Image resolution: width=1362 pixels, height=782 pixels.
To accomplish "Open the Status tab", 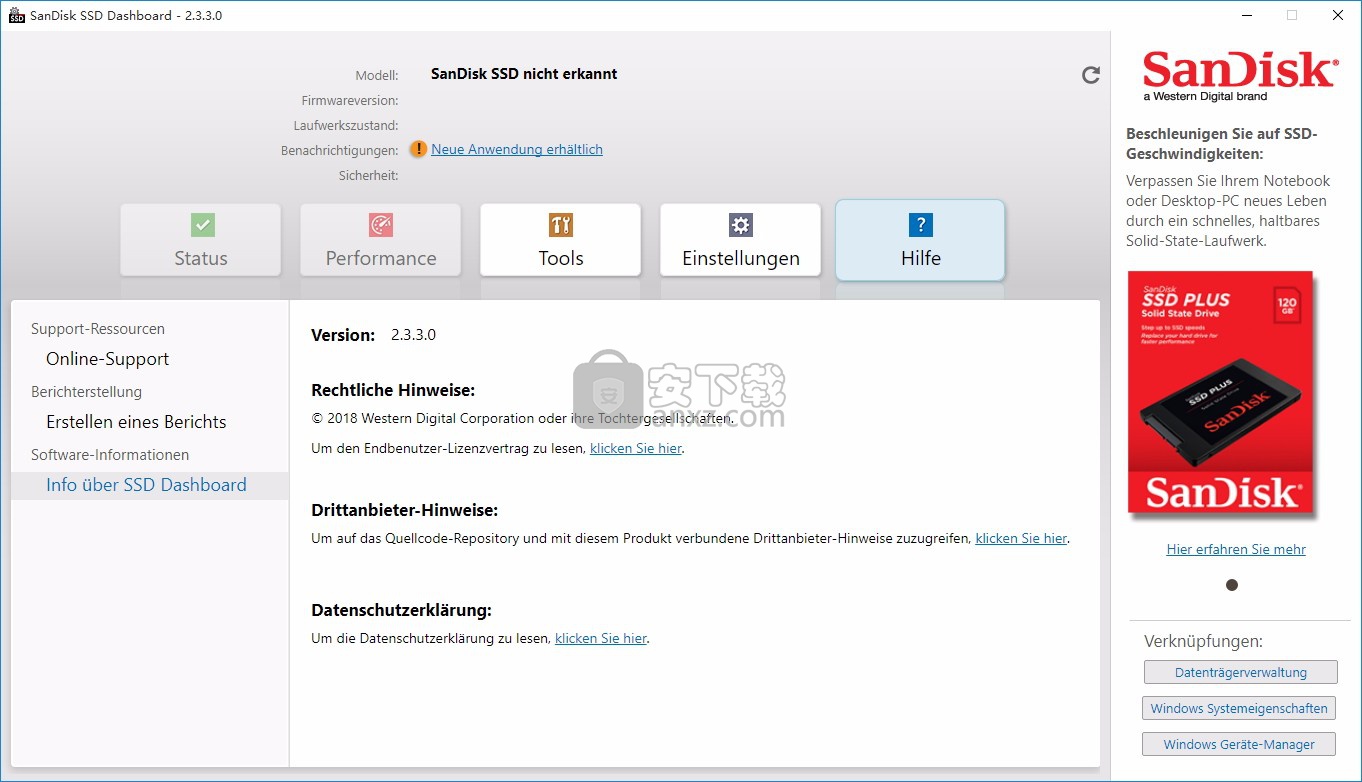I will 201,240.
